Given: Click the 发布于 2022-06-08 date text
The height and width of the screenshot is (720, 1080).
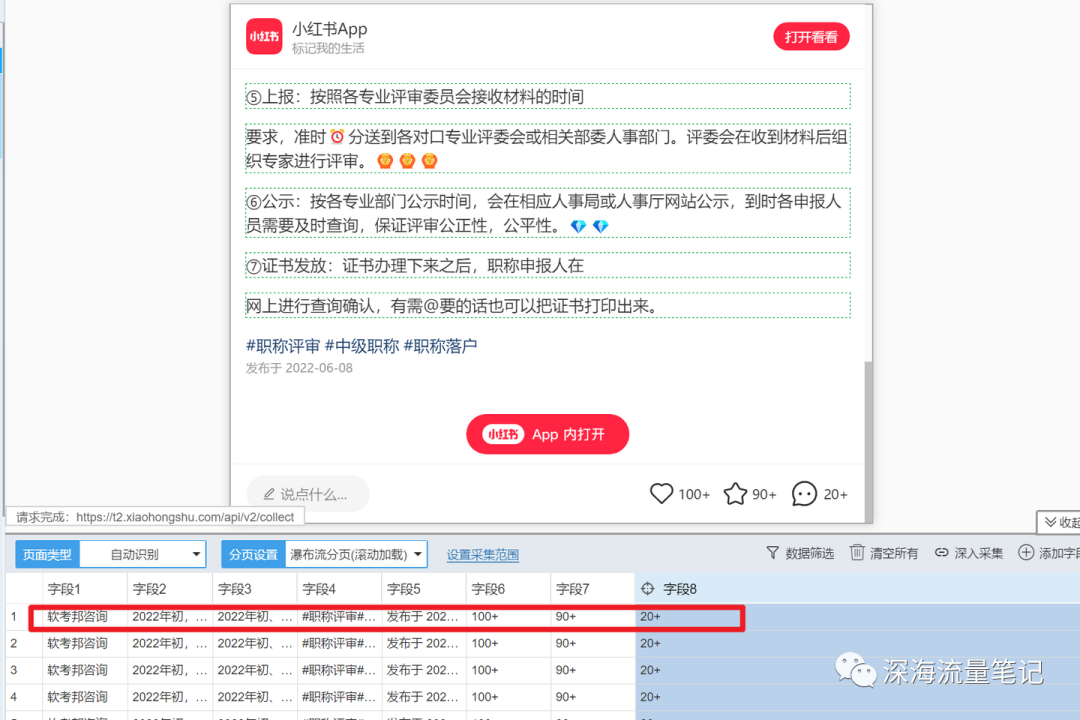Looking at the screenshot, I should (x=299, y=368).
